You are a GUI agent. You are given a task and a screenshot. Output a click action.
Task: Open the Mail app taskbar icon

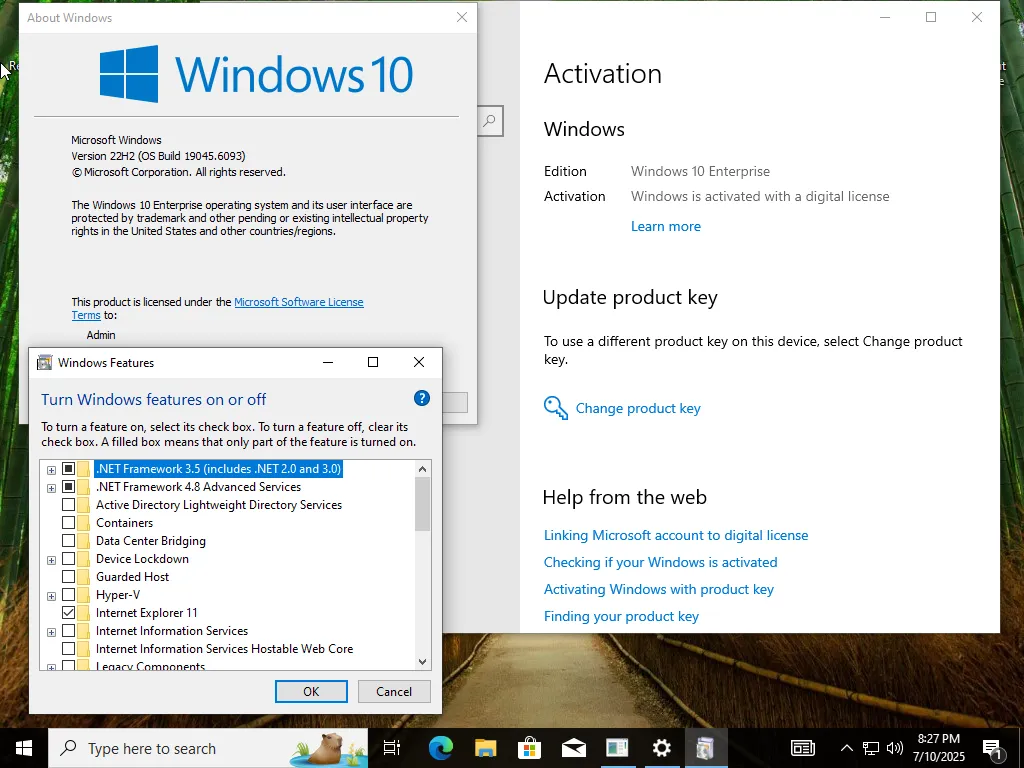coord(573,748)
